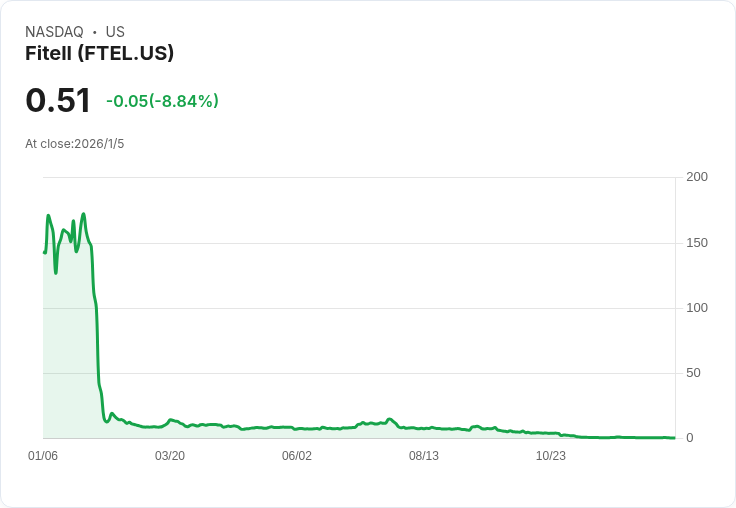Viewport: 736px width, 508px height.
Task: Click the current price 0.51
Action: (58, 100)
